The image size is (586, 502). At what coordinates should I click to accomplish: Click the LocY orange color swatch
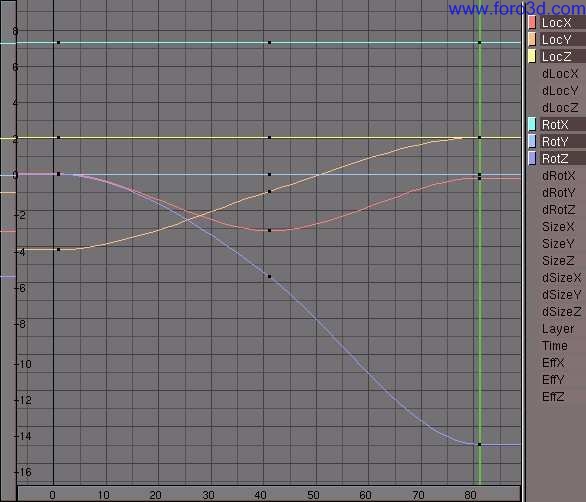click(532, 39)
